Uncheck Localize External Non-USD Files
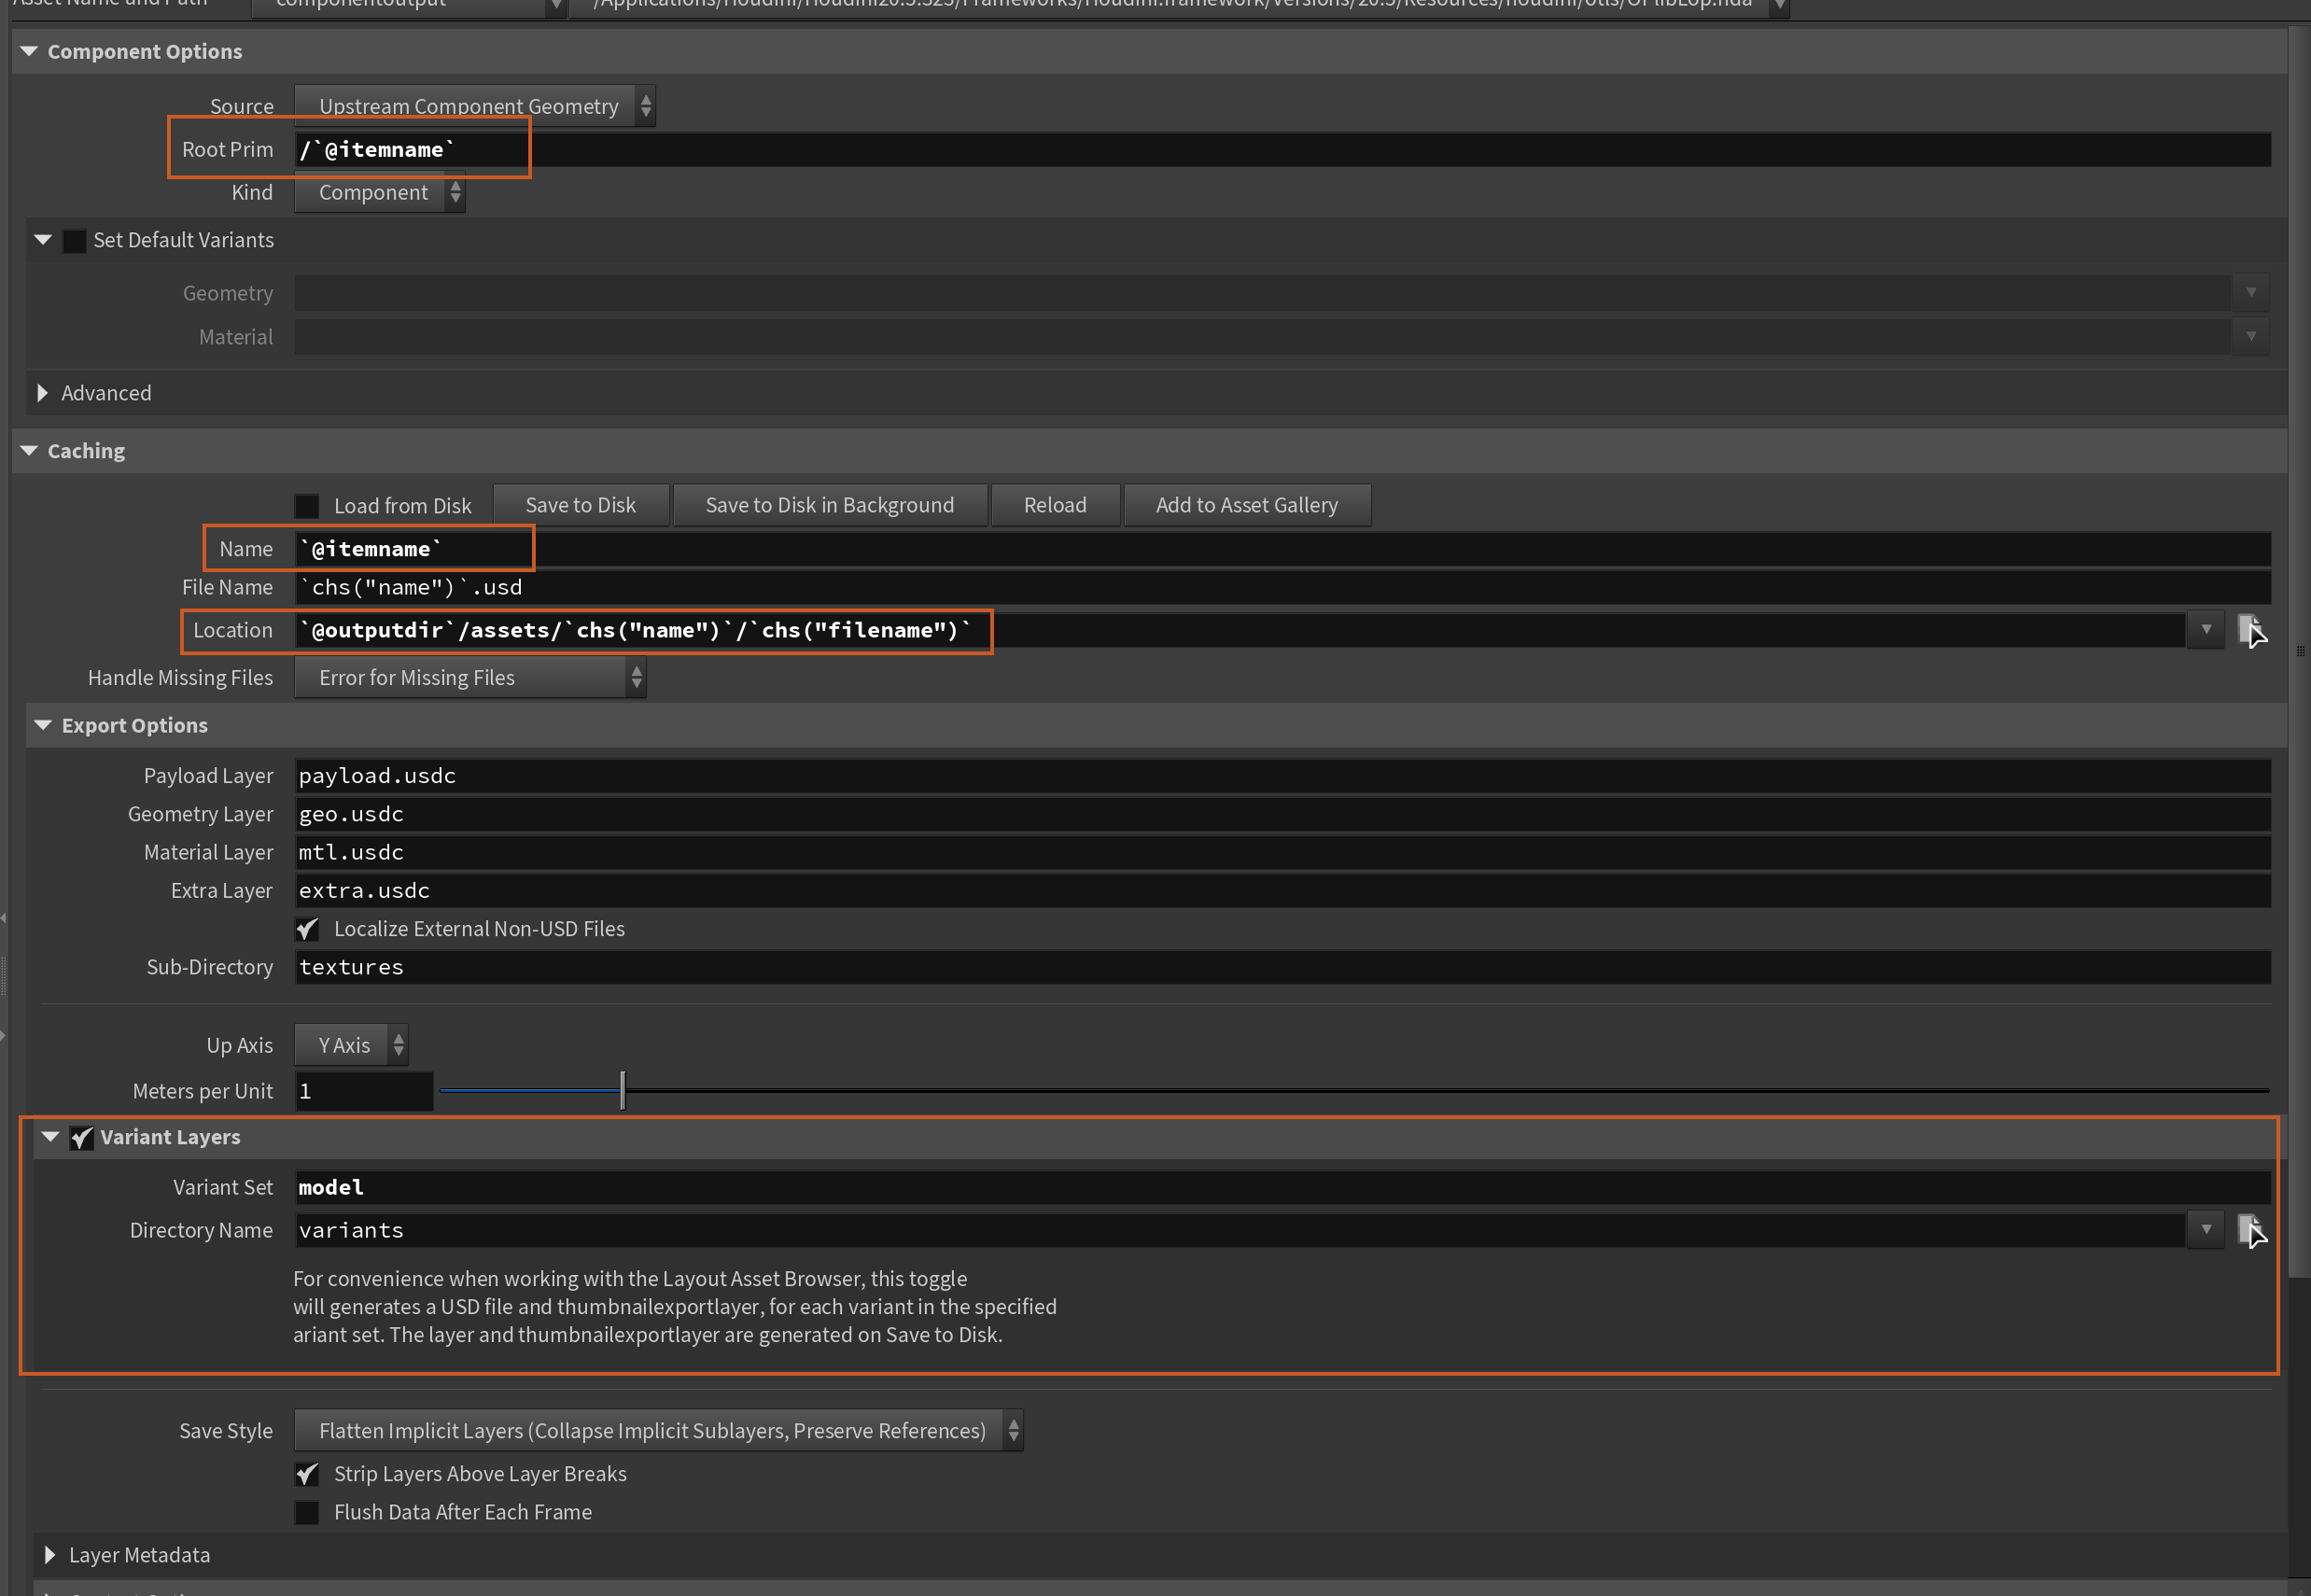2311x1596 pixels. pos(307,929)
